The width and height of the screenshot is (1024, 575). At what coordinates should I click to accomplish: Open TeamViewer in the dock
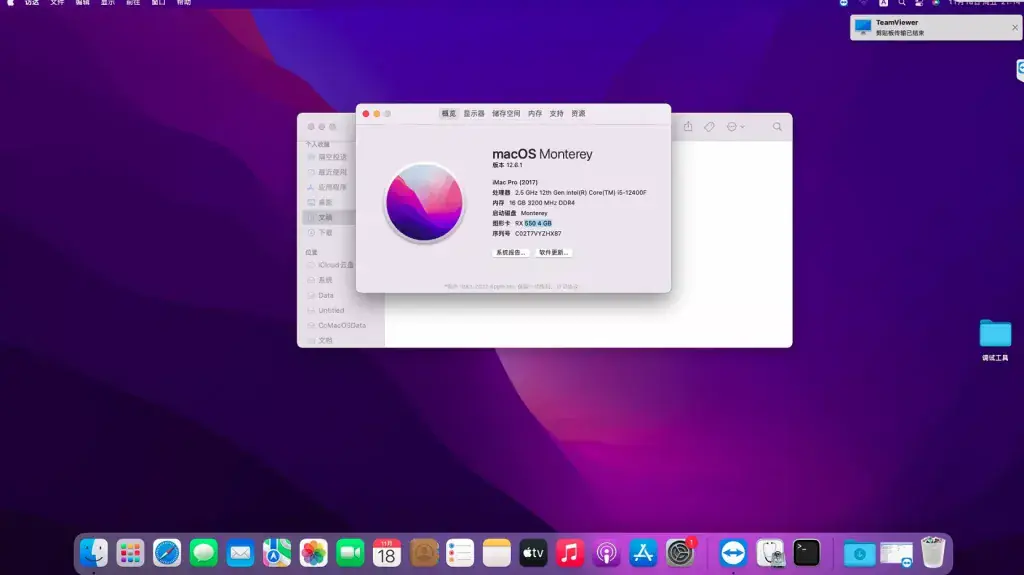point(733,553)
